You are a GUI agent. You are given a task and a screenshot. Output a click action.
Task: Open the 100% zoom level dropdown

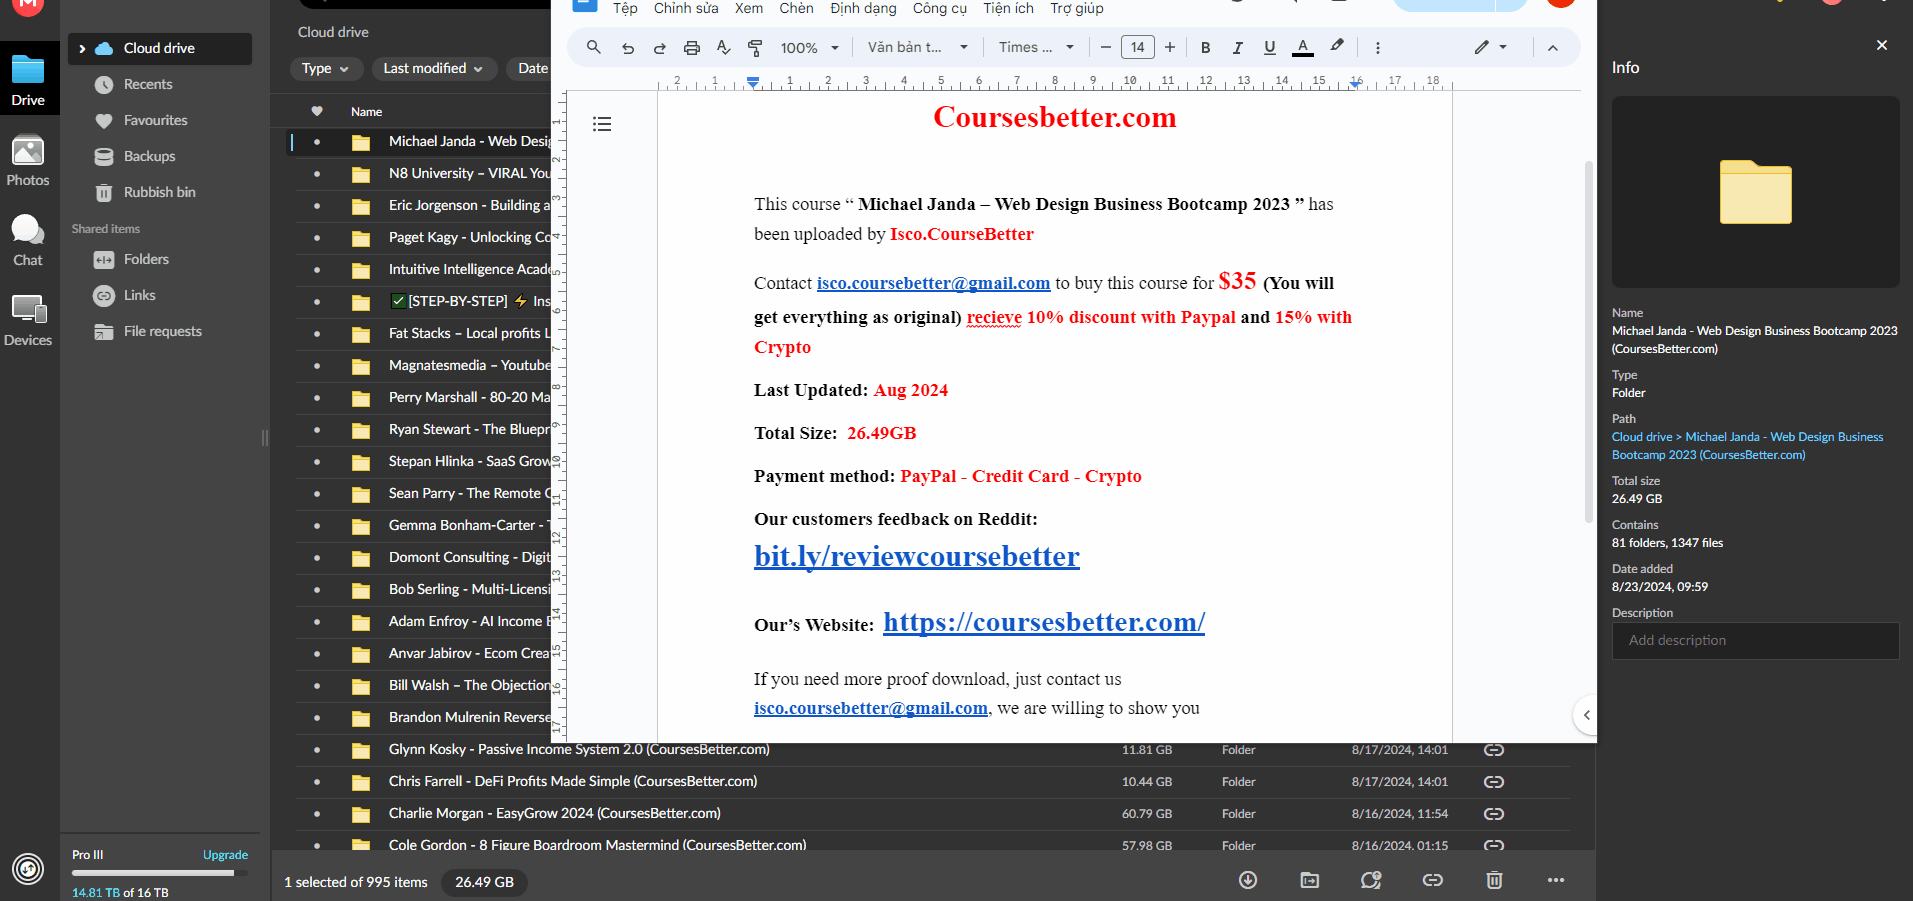[x=809, y=48]
